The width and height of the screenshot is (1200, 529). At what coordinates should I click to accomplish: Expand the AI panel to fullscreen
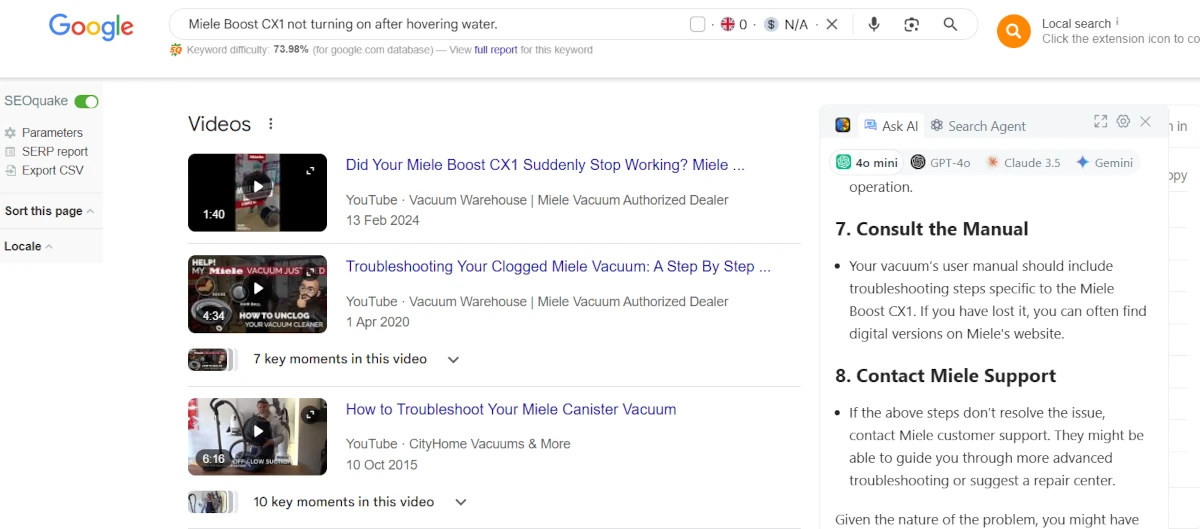tap(1100, 121)
